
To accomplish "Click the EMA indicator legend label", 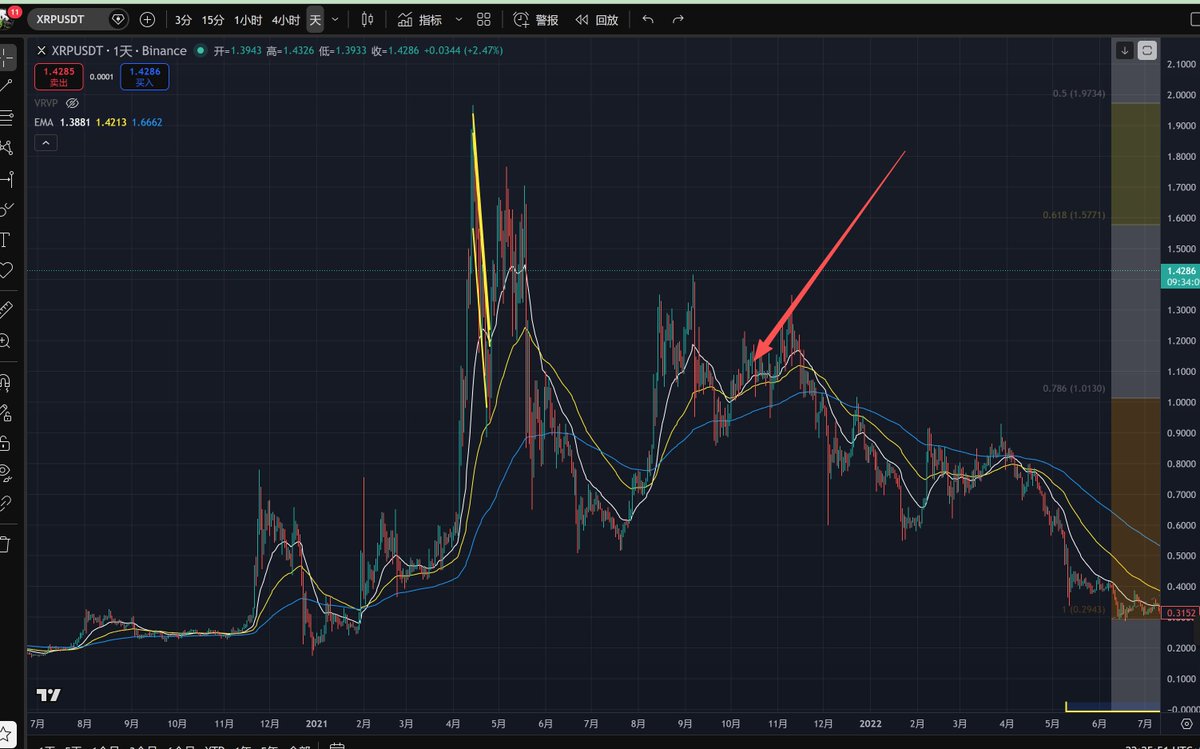I will point(42,122).
